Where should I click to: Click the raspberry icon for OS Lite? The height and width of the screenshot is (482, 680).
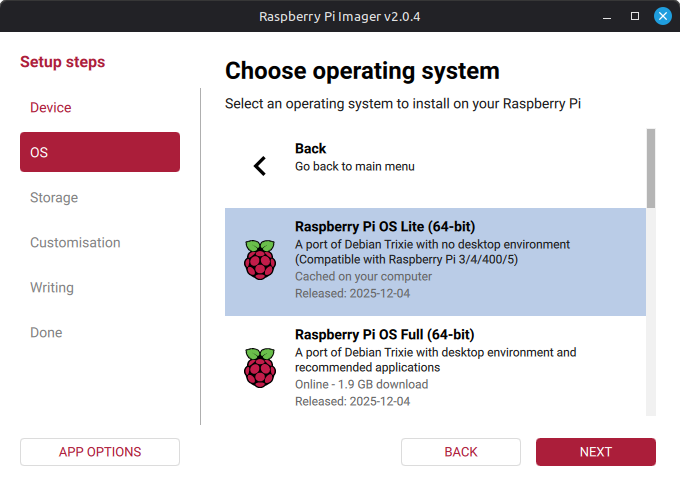coord(260,260)
